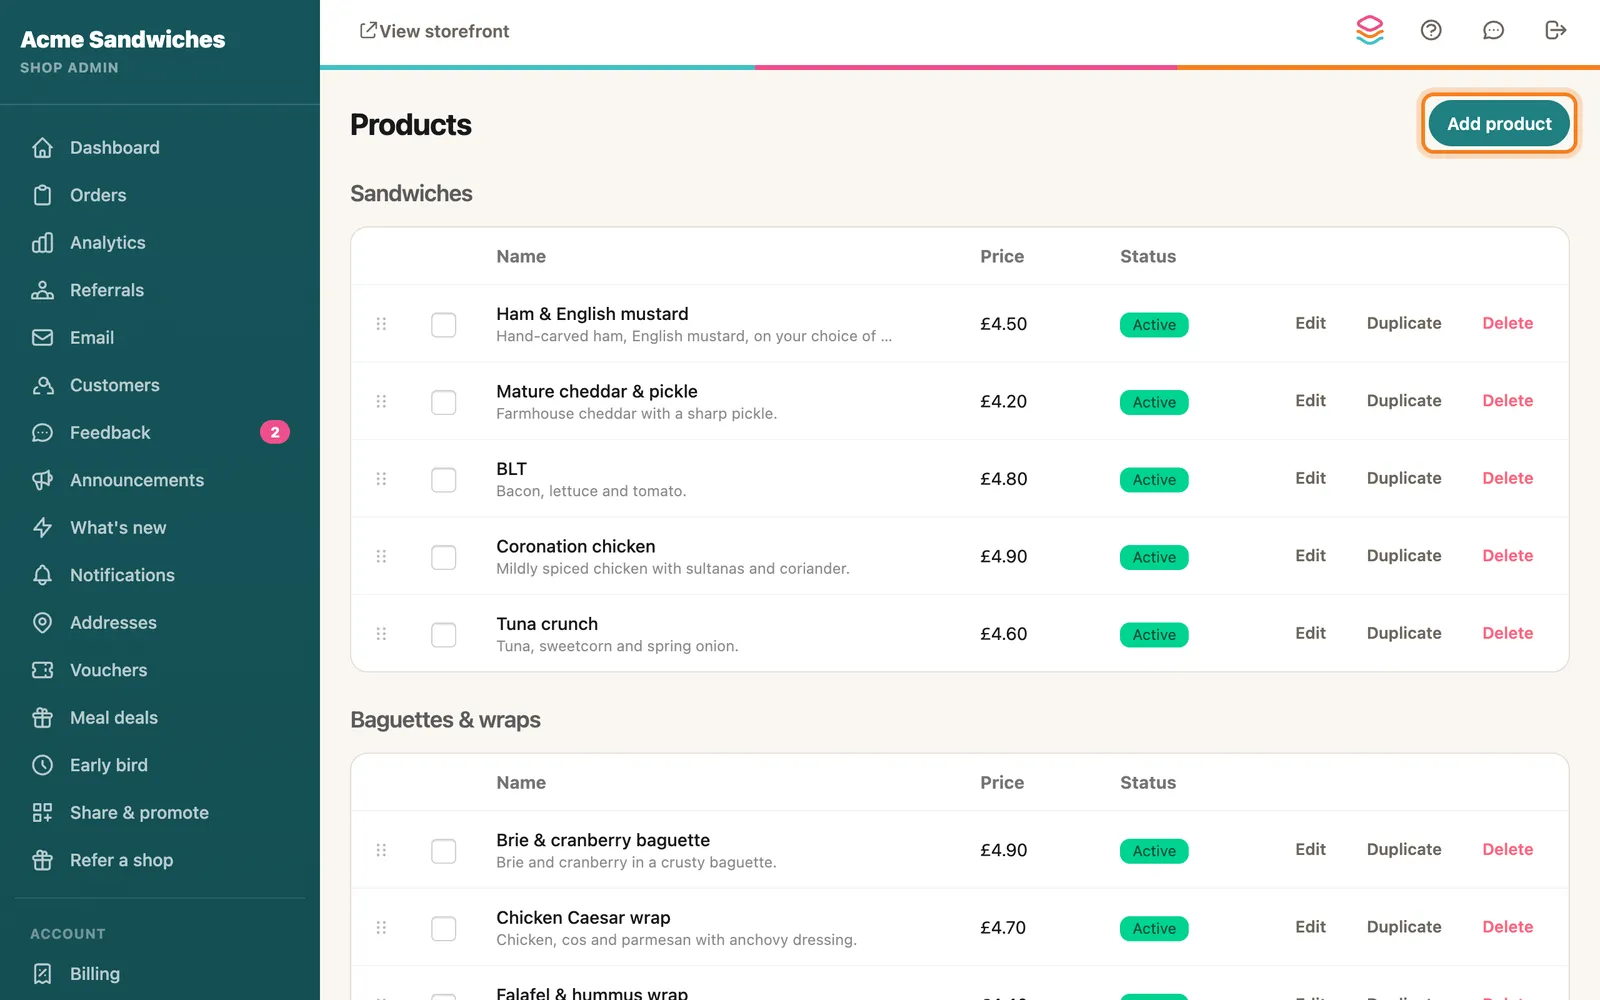Click the Add product button
1600x1000 pixels.
[x=1499, y=124]
